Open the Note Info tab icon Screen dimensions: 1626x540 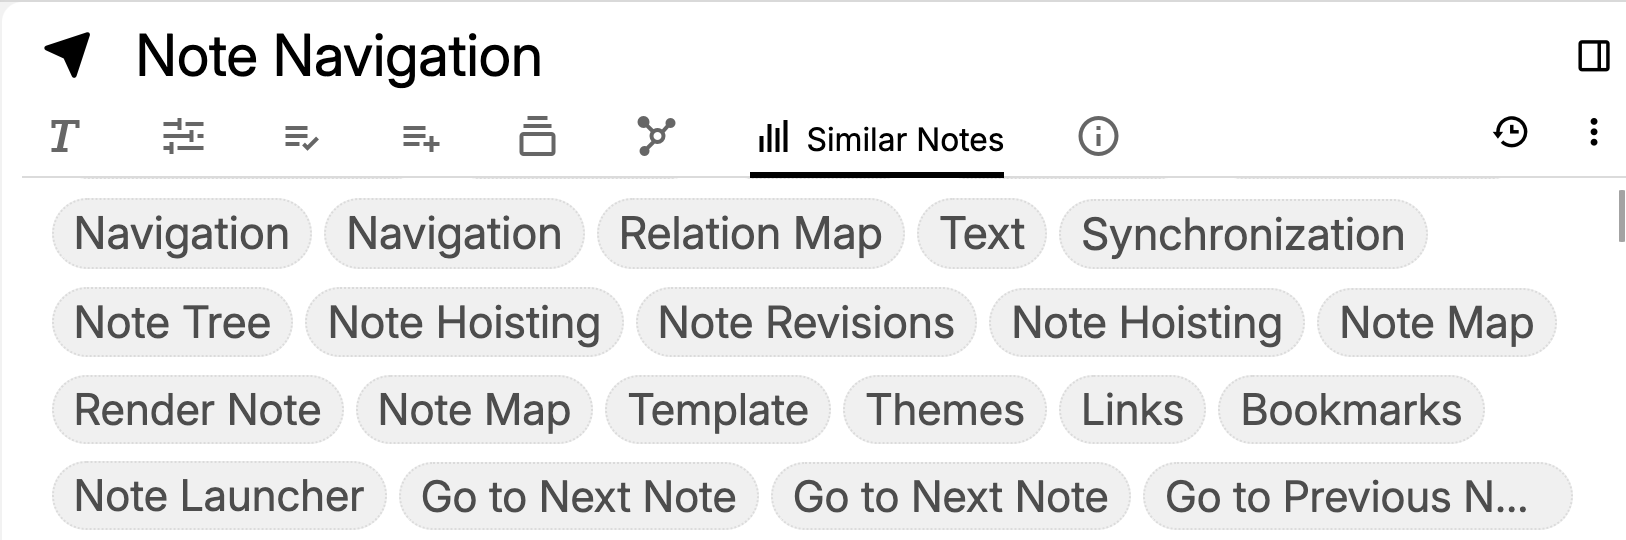(x=1098, y=136)
